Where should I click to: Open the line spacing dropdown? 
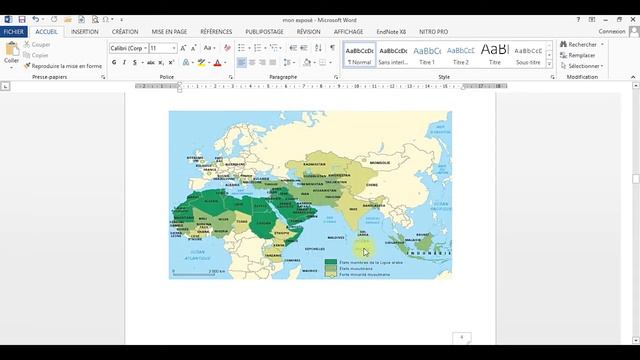pyautogui.click(x=289, y=62)
